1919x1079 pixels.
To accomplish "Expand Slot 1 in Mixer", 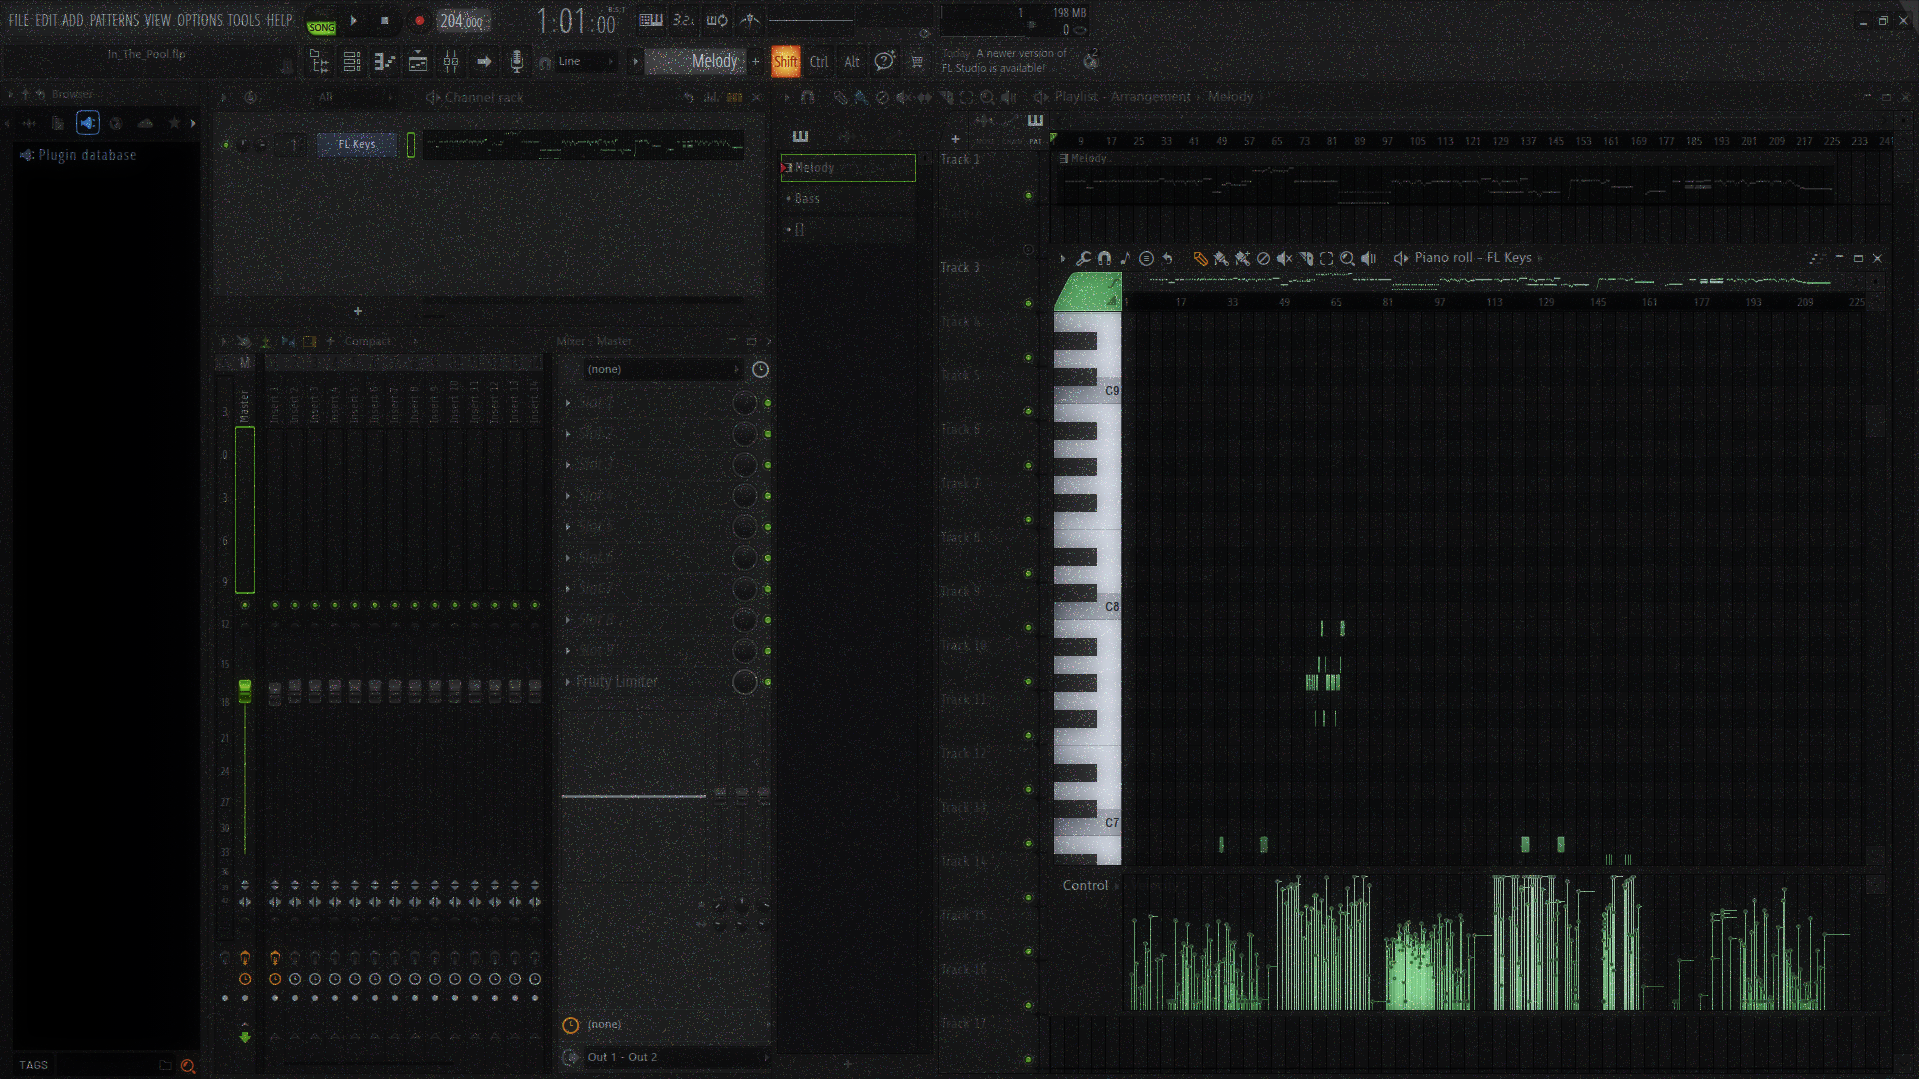I will tap(568, 404).
